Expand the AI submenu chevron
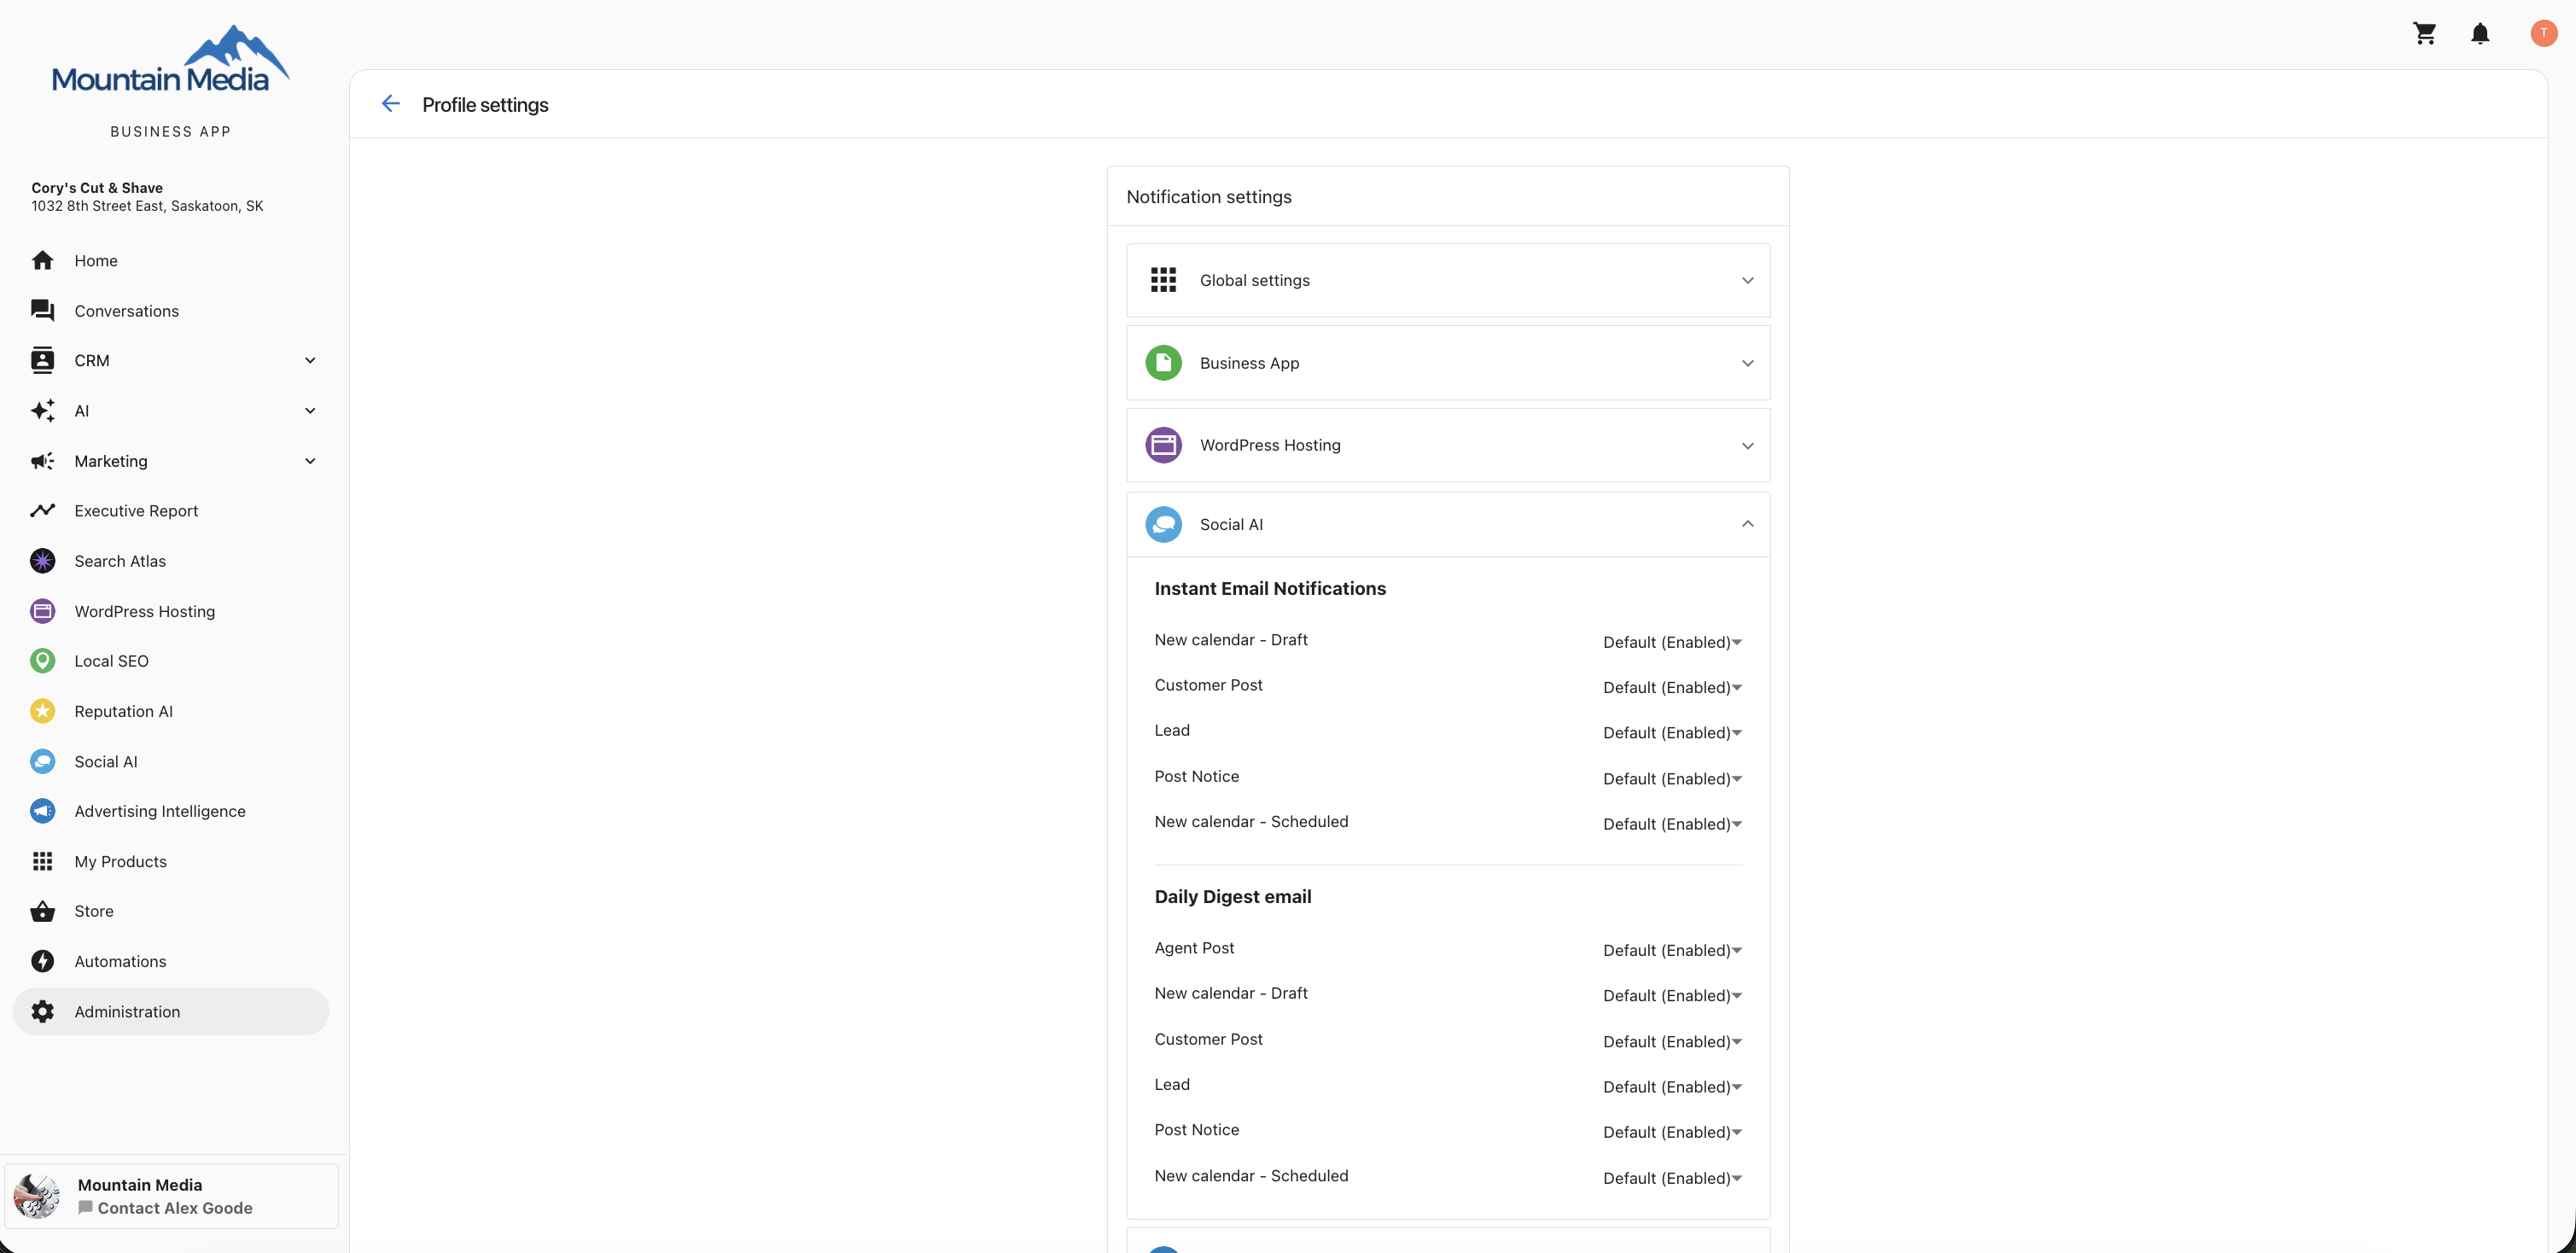This screenshot has width=2576, height=1253. pyautogui.click(x=310, y=411)
